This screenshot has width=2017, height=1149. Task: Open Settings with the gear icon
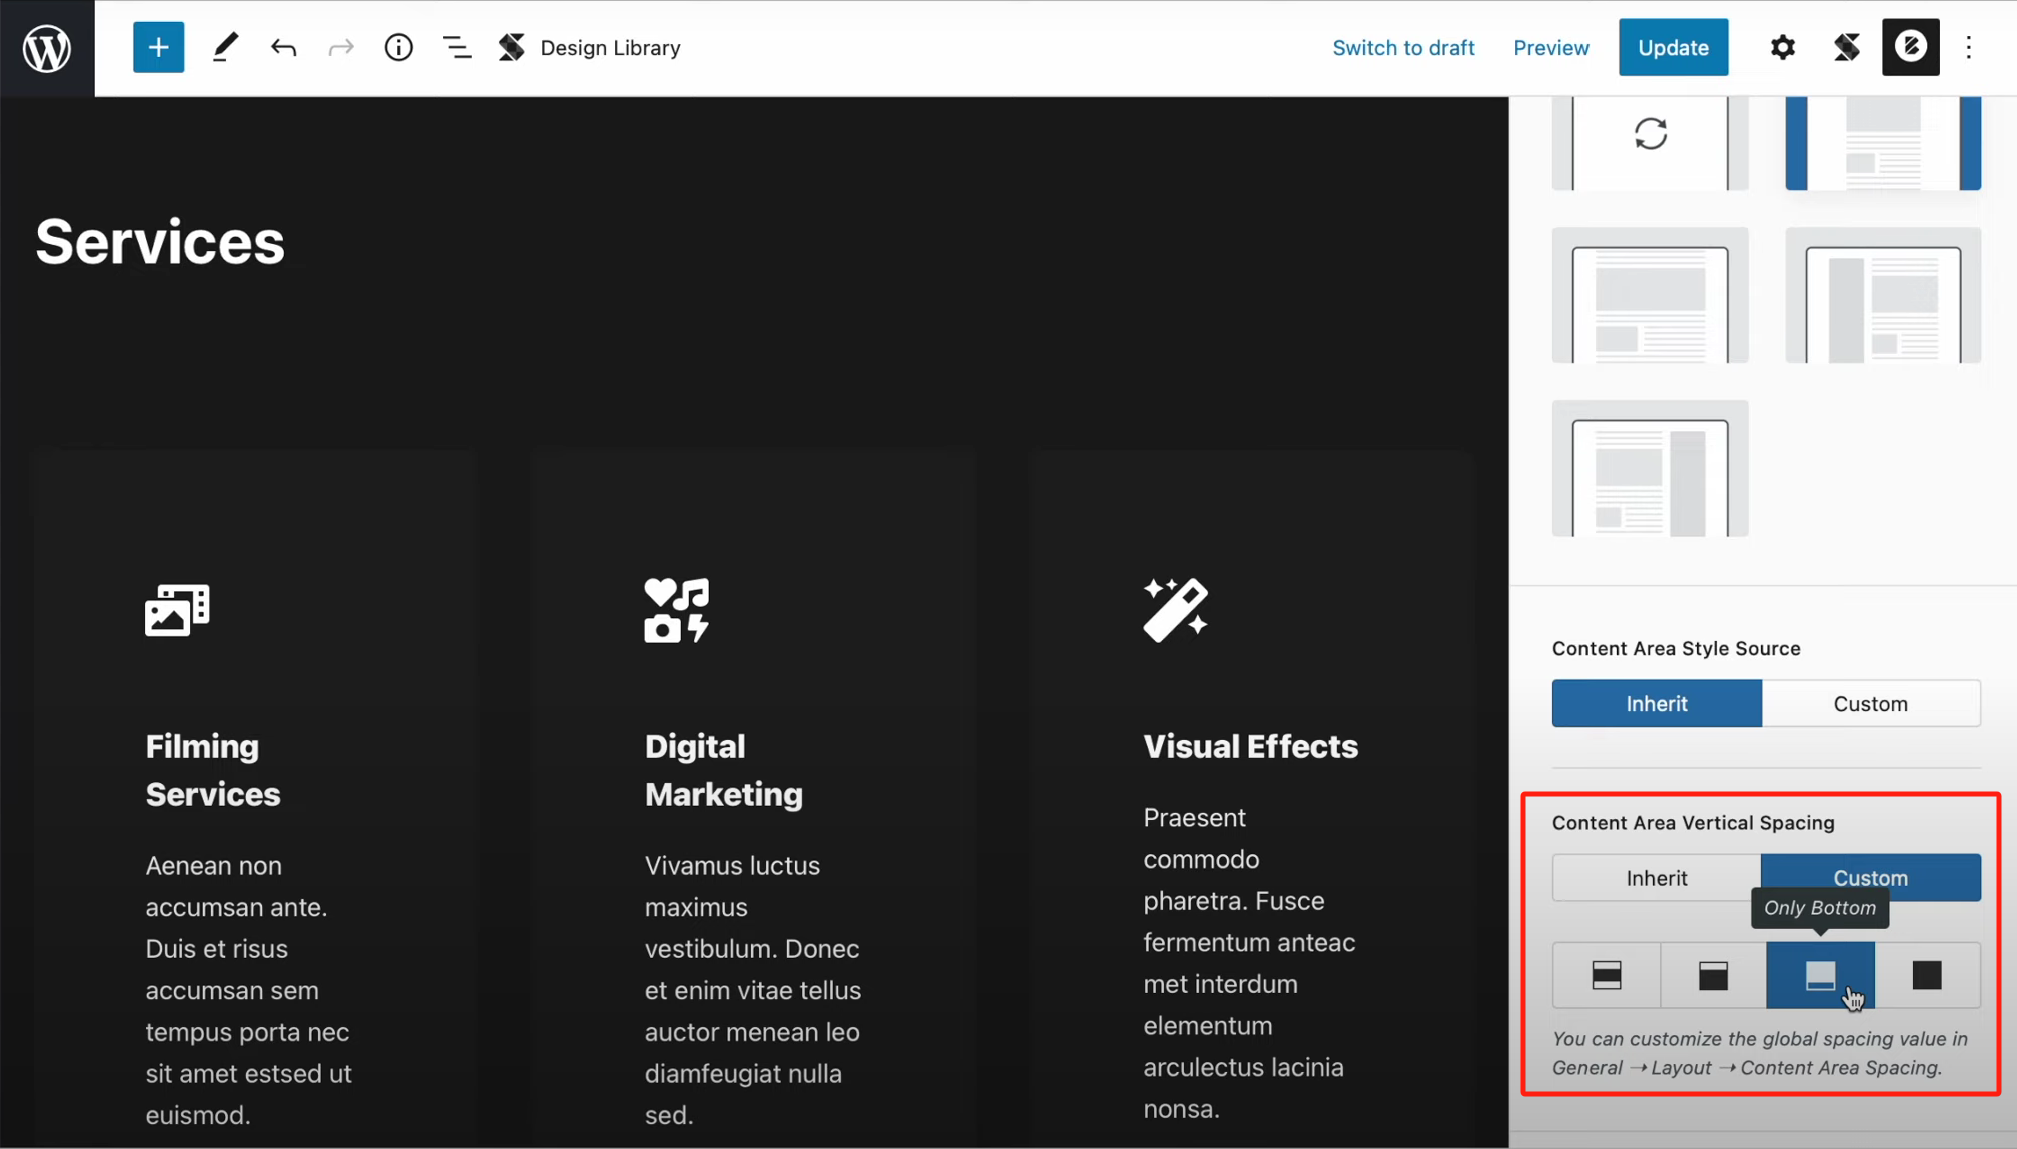click(1782, 47)
